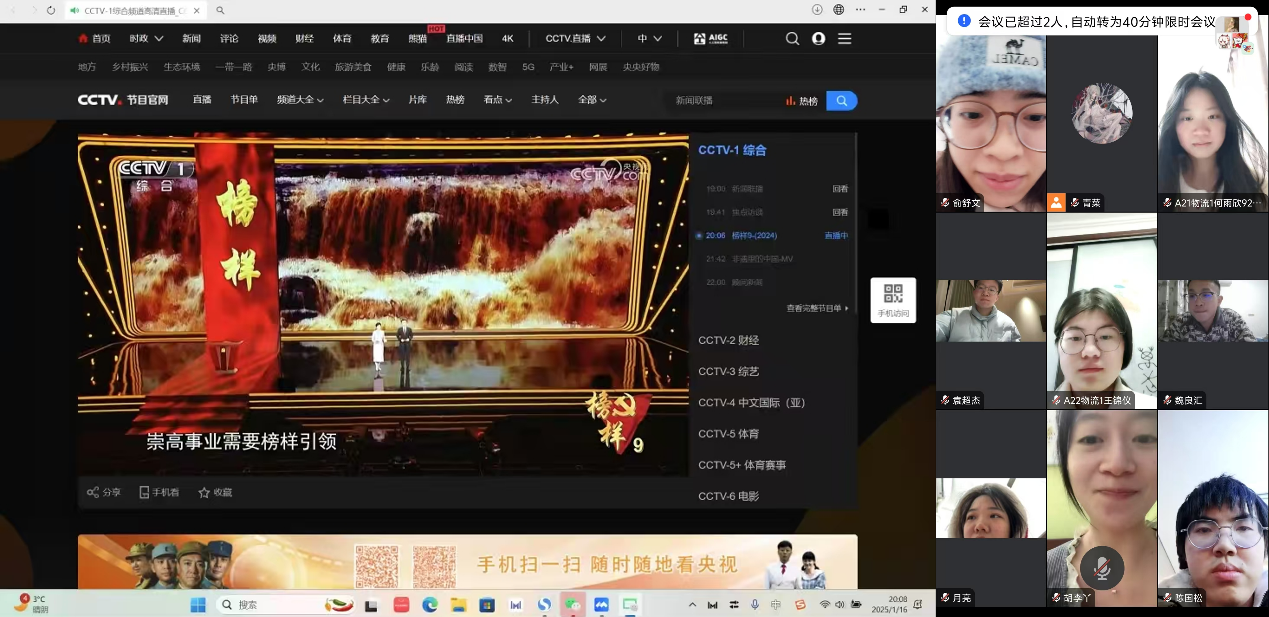Screen dimensions: 1269x617
Task: Expand the 频道大全 dropdown
Action: 300,100
